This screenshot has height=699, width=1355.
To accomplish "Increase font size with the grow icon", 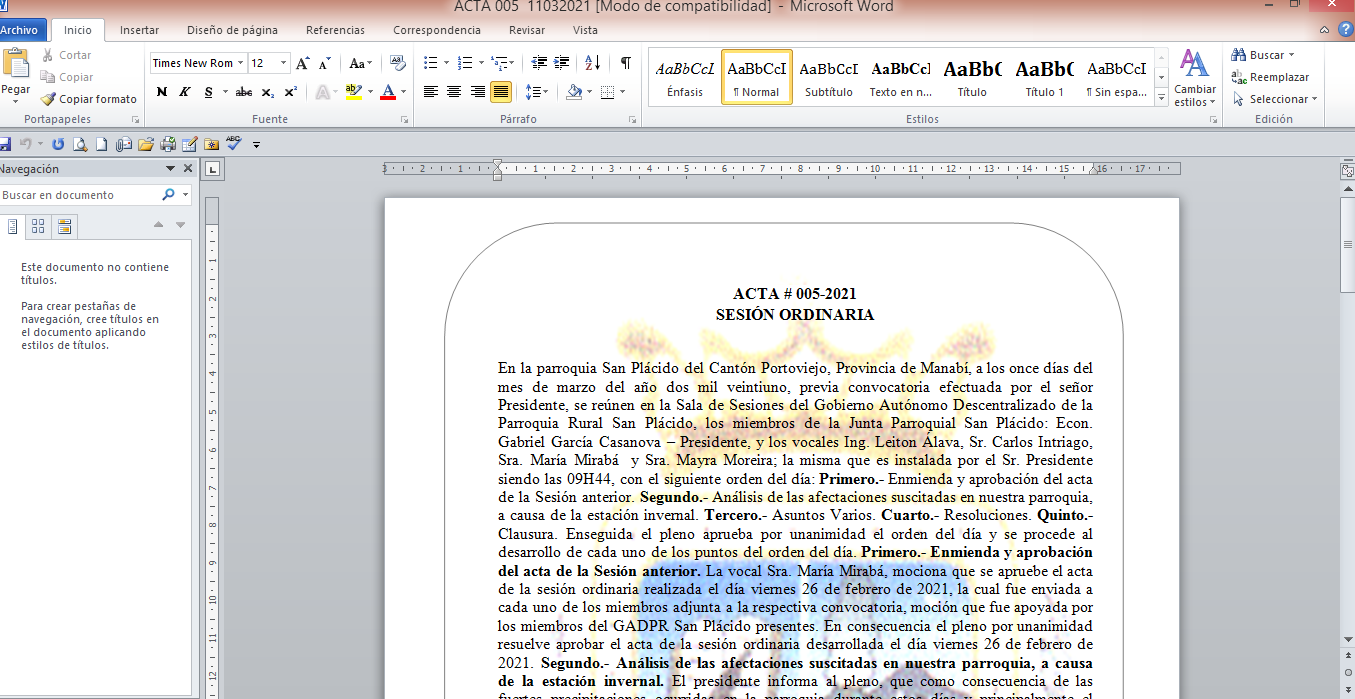I will tap(303, 63).
